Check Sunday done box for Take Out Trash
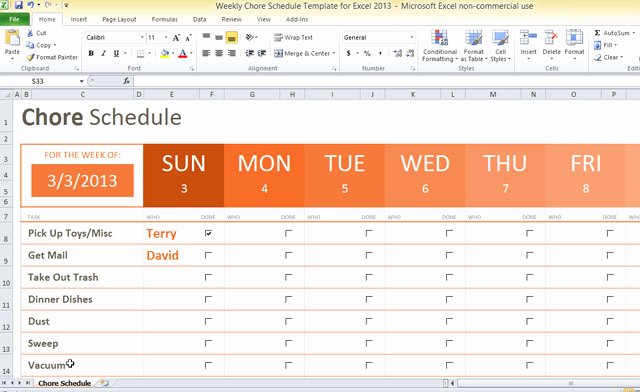The image size is (640, 392). (x=208, y=277)
